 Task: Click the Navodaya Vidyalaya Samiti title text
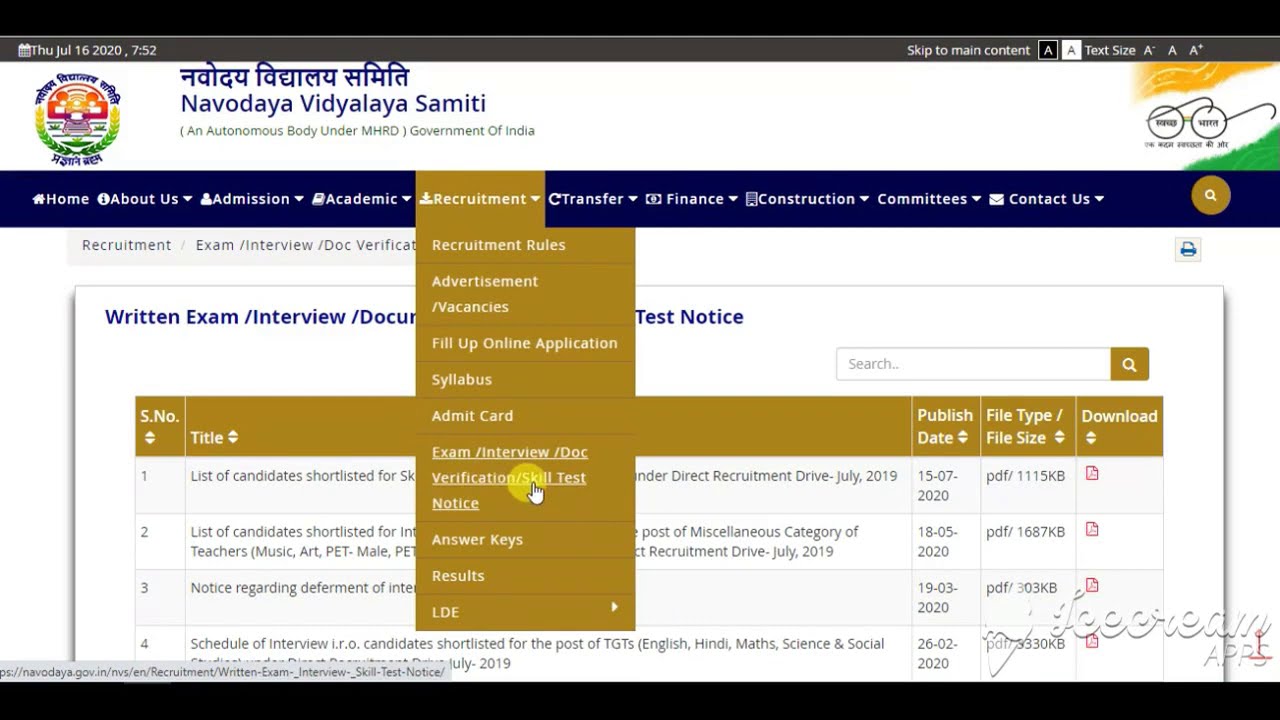click(333, 103)
